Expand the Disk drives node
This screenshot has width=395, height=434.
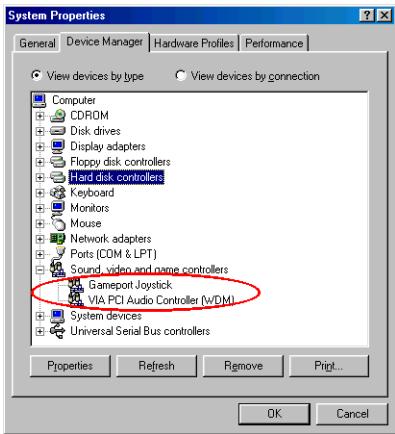pos(40,131)
